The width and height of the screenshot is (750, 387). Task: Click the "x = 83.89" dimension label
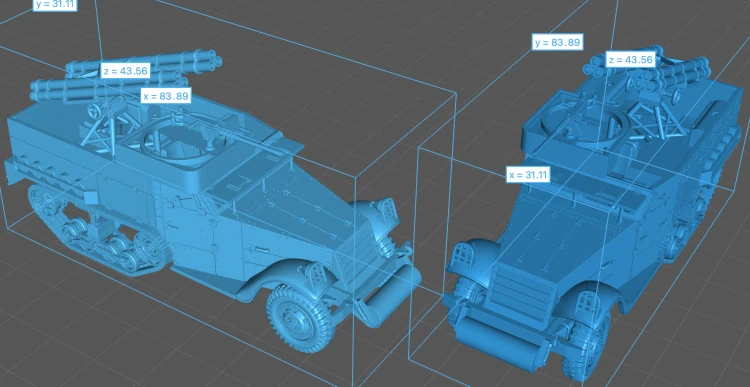[x=166, y=96]
